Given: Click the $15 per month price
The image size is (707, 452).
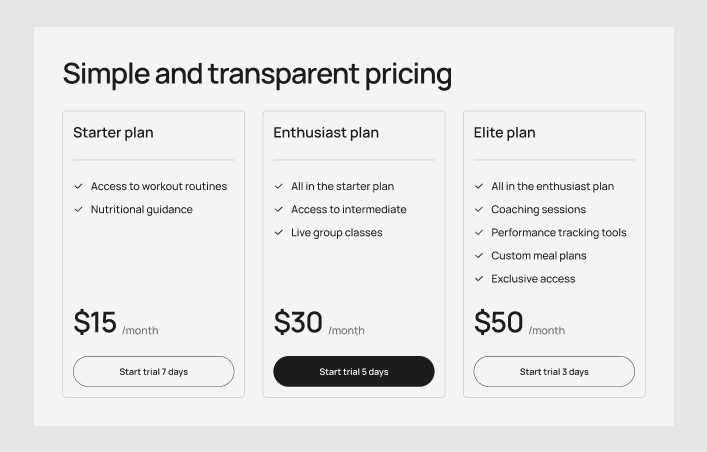Looking at the screenshot, I should [115, 323].
